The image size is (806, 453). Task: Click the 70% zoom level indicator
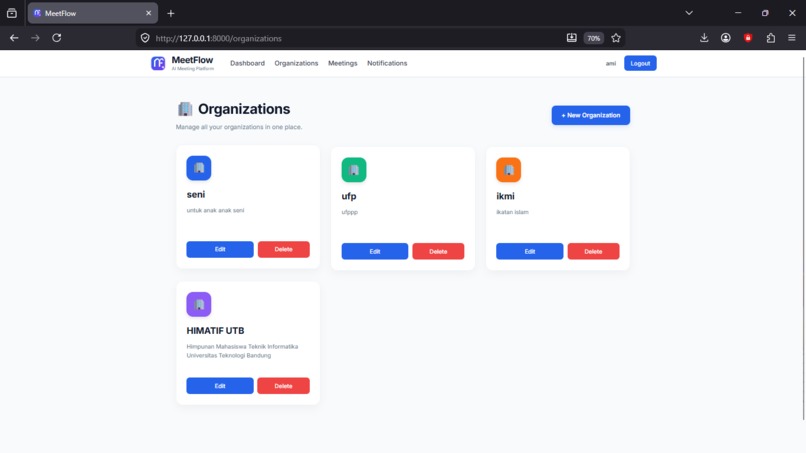point(594,38)
